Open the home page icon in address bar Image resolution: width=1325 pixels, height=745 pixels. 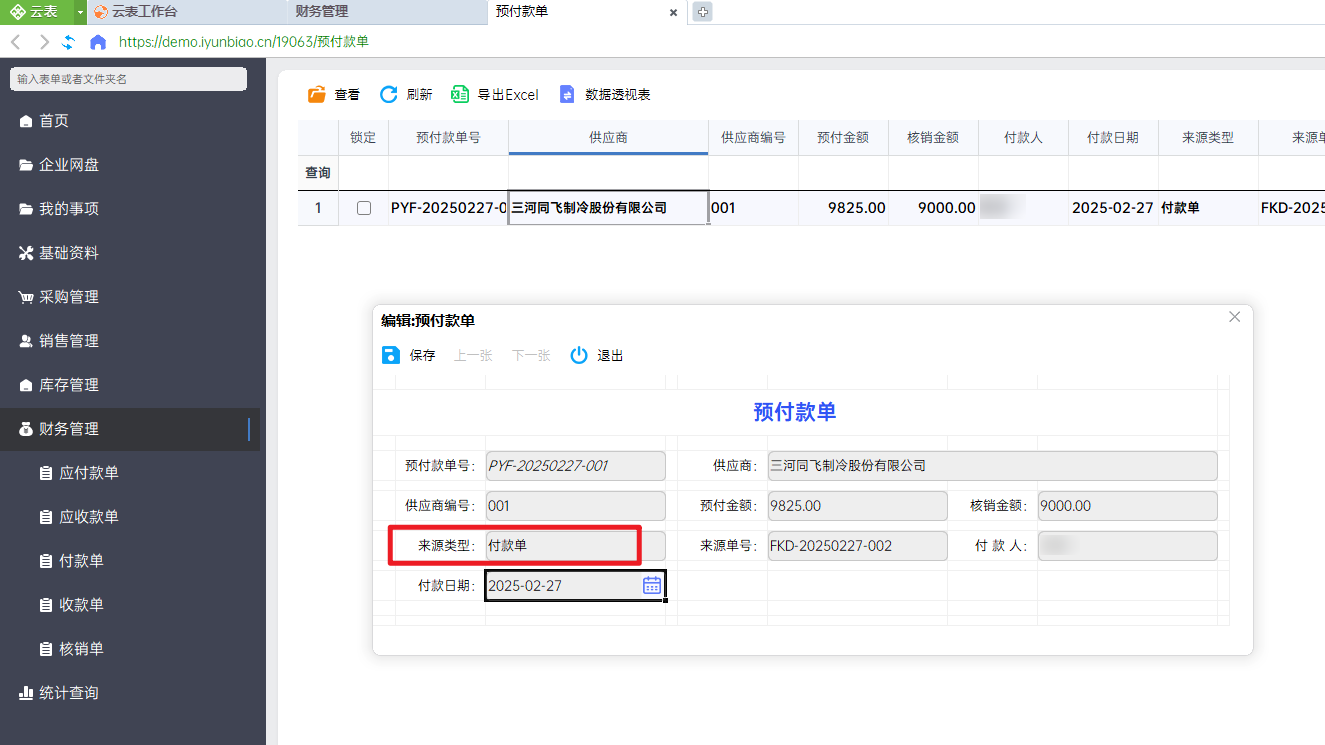click(x=97, y=42)
